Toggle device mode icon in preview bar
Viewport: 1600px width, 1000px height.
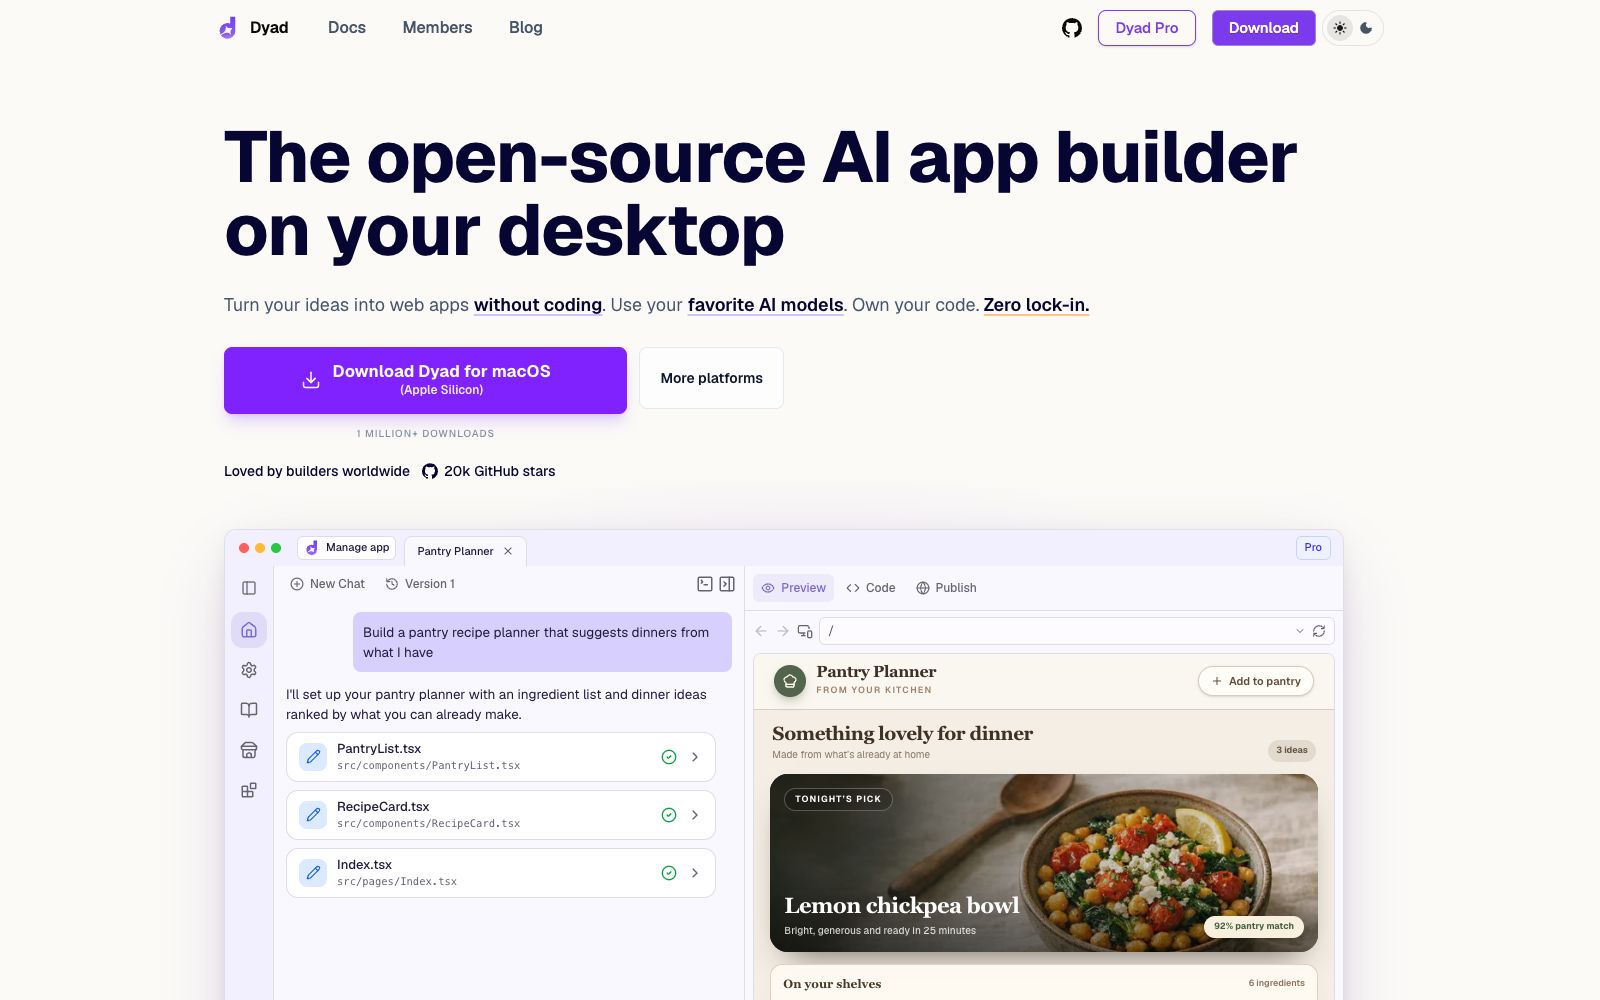[x=805, y=631]
